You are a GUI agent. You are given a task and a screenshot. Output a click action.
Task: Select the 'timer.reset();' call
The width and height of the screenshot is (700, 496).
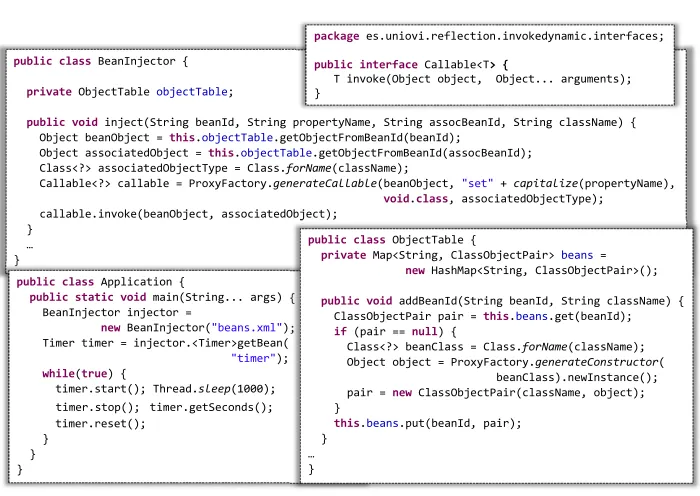click(x=100, y=424)
